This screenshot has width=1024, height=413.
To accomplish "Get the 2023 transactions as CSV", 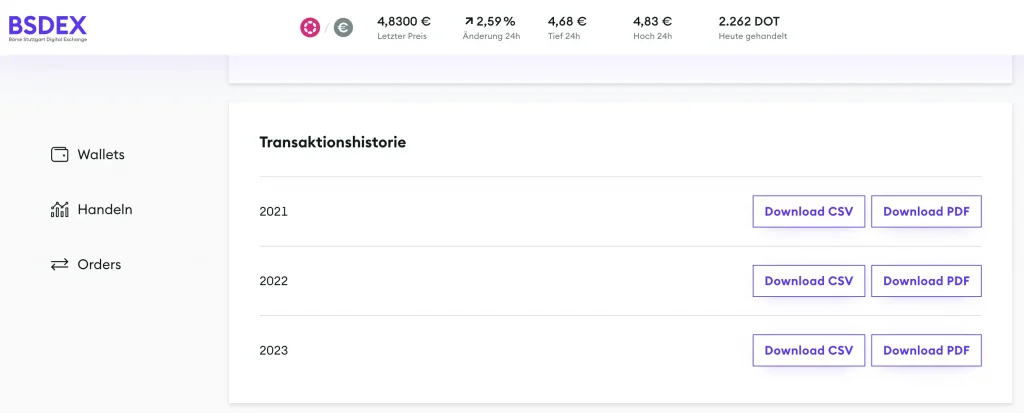I will point(808,351).
